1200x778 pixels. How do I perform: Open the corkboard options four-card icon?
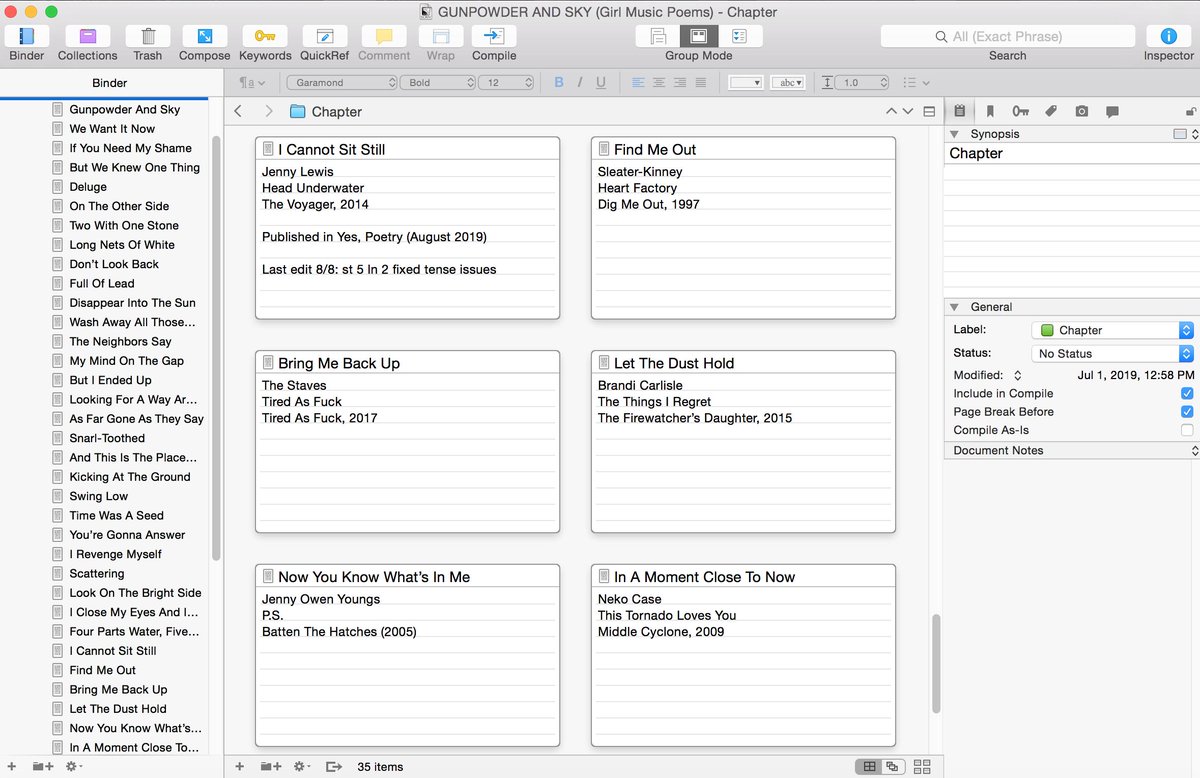tap(922, 767)
